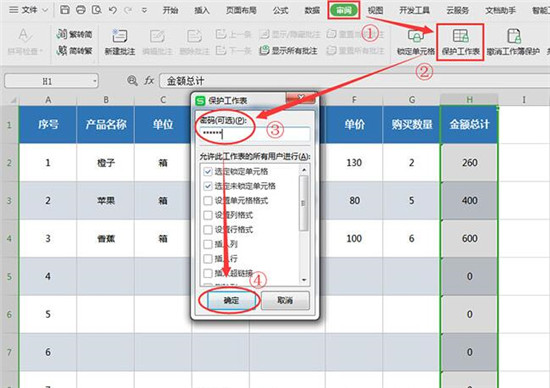Switch to the 公式 tab
550x388 pixels.
click(x=281, y=10)
